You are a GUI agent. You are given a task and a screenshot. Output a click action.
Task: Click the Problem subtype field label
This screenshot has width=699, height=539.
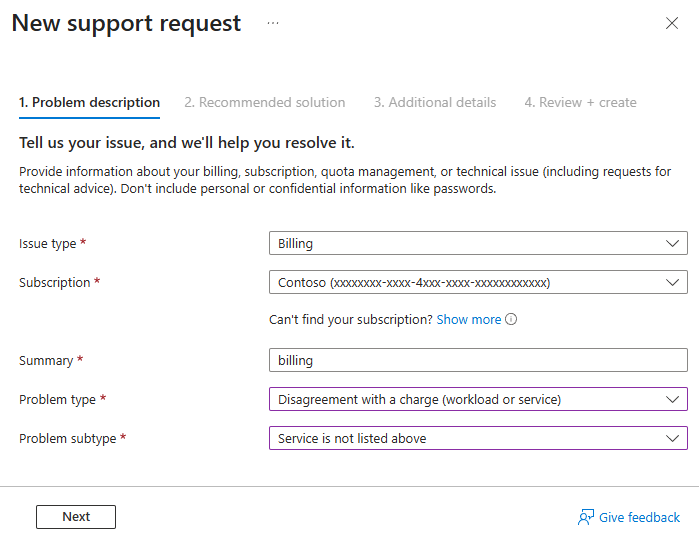(68, 438)
